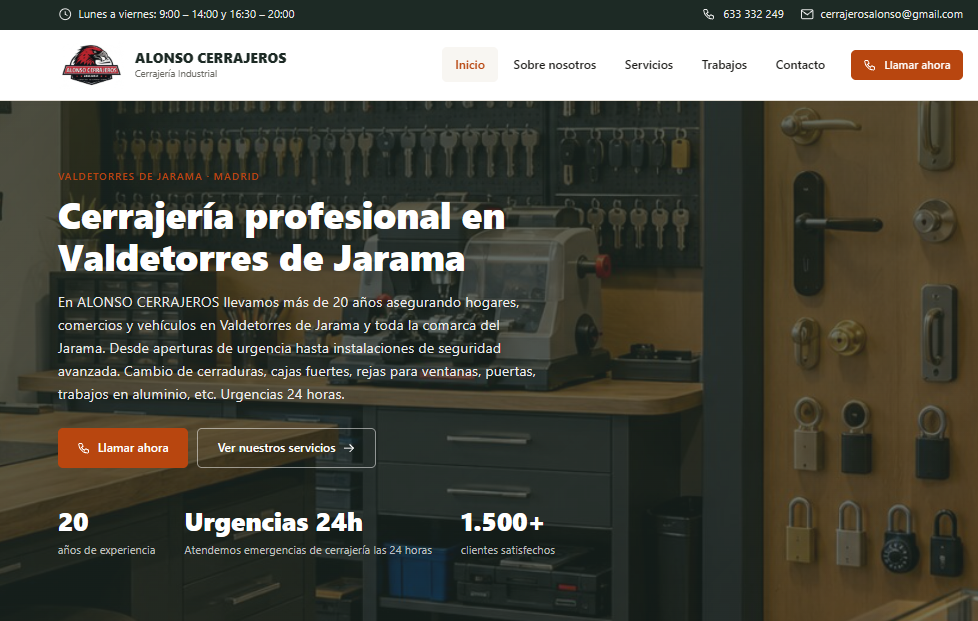Open Ver nuestros servicios button
This screenshot has width=978, height=621.
pos(286,448)
